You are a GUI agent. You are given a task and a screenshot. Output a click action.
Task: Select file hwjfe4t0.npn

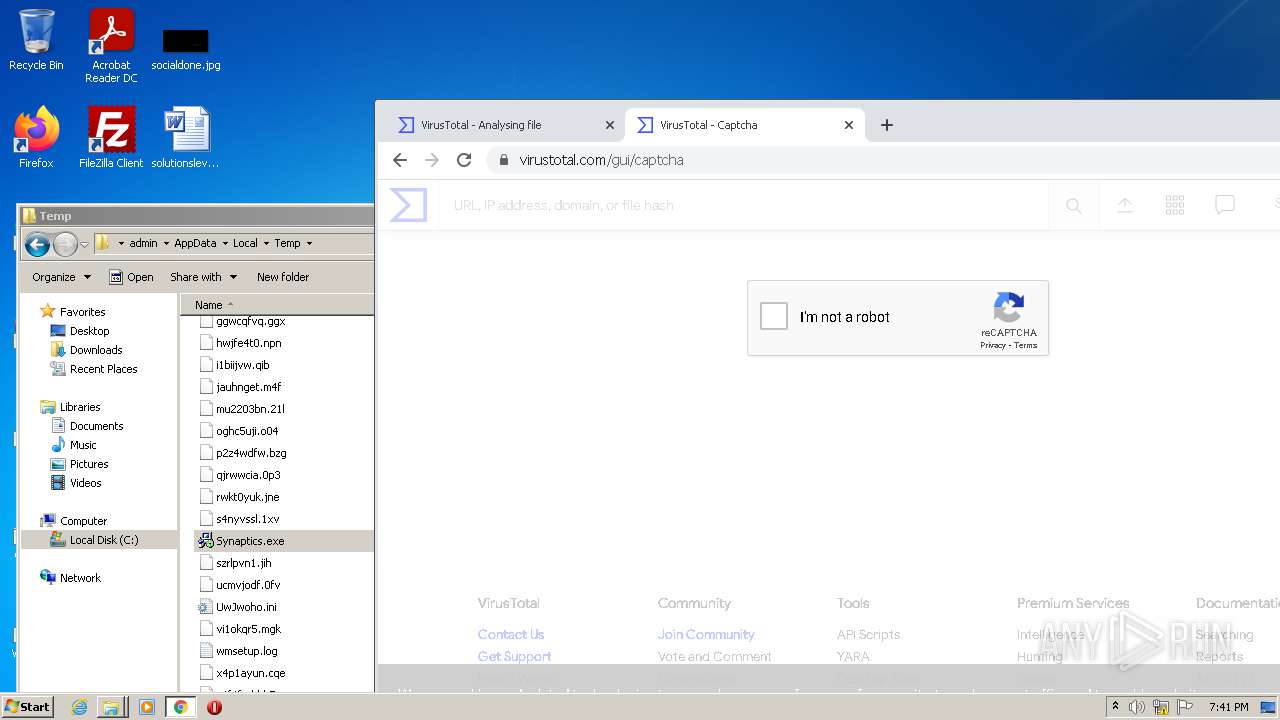pos(248,343)
